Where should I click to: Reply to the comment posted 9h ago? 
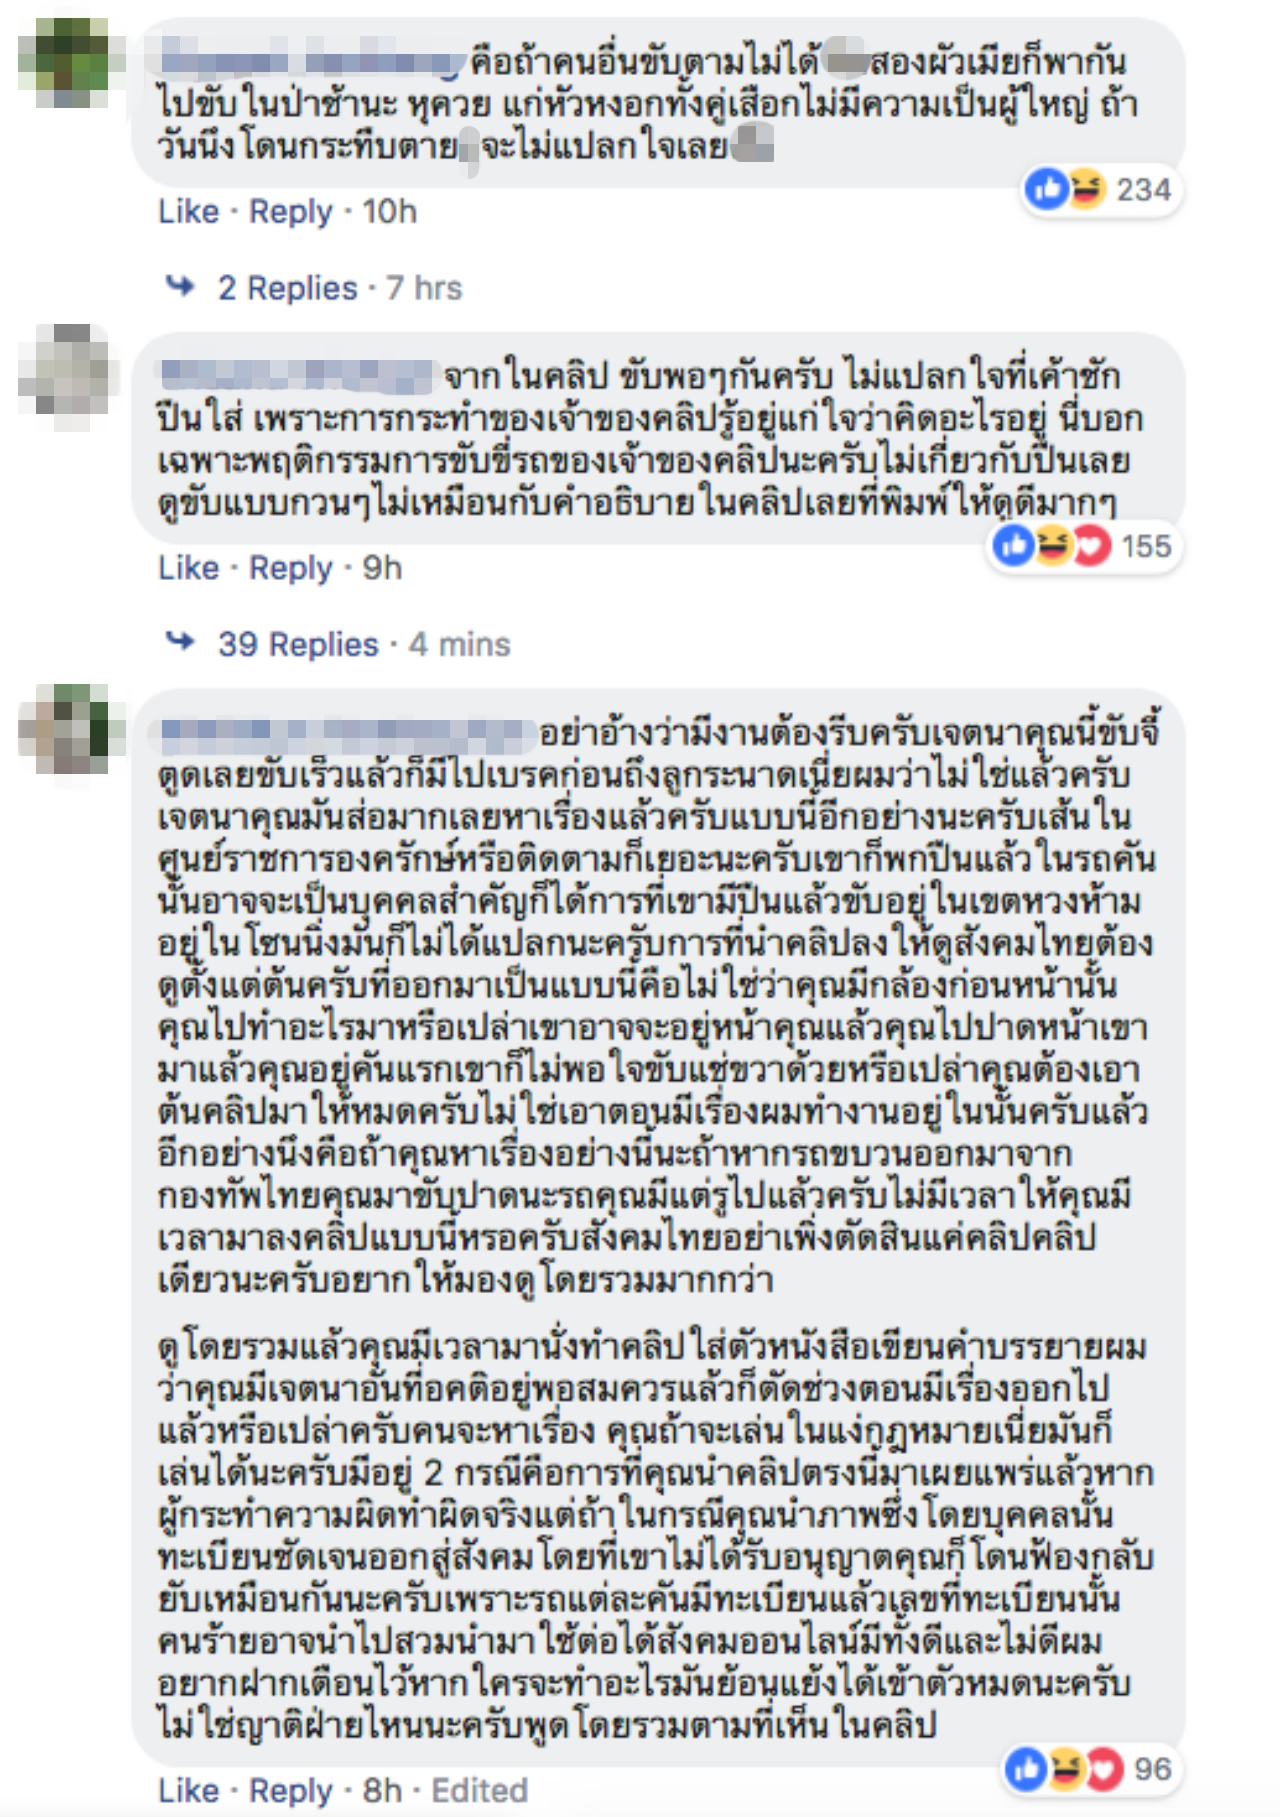coord(290,568)
